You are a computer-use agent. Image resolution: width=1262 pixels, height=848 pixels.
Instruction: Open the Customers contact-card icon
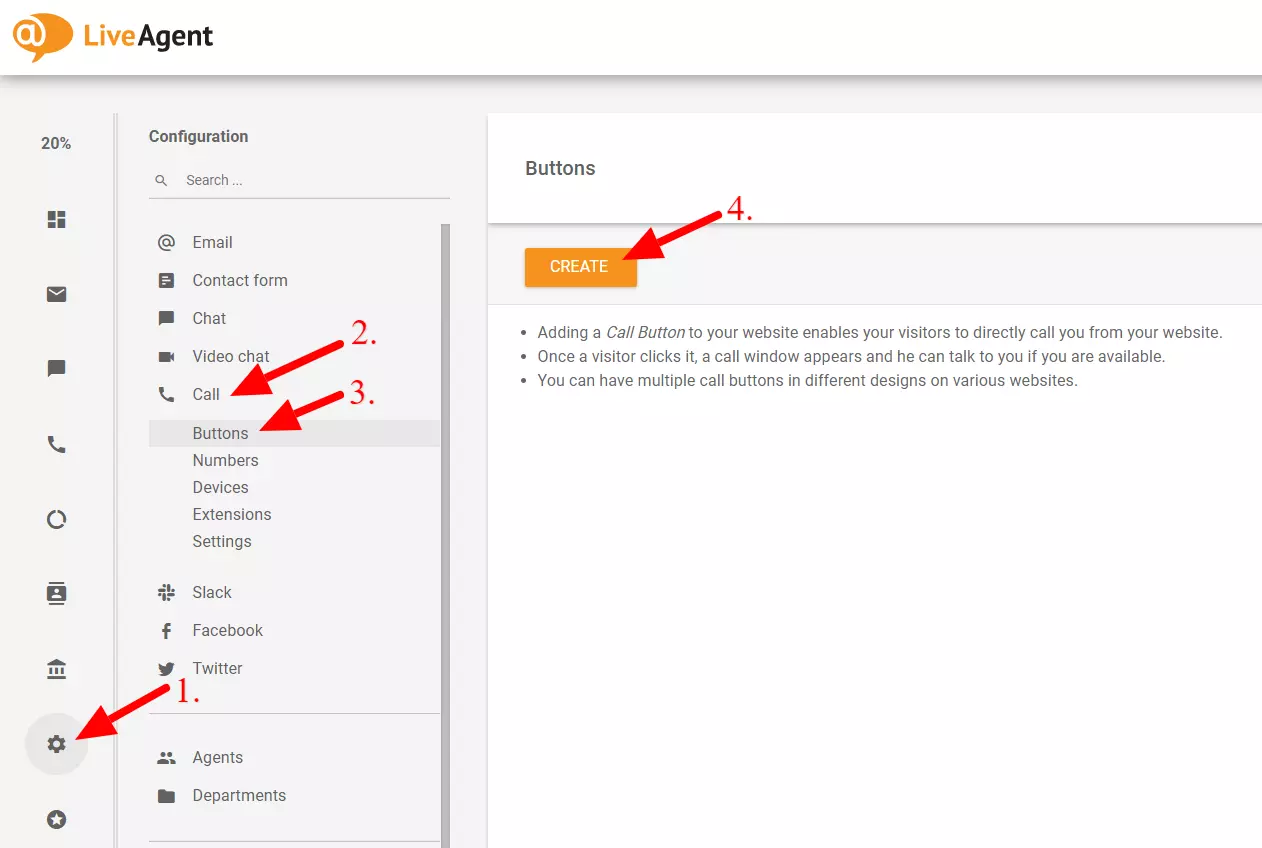56,593
